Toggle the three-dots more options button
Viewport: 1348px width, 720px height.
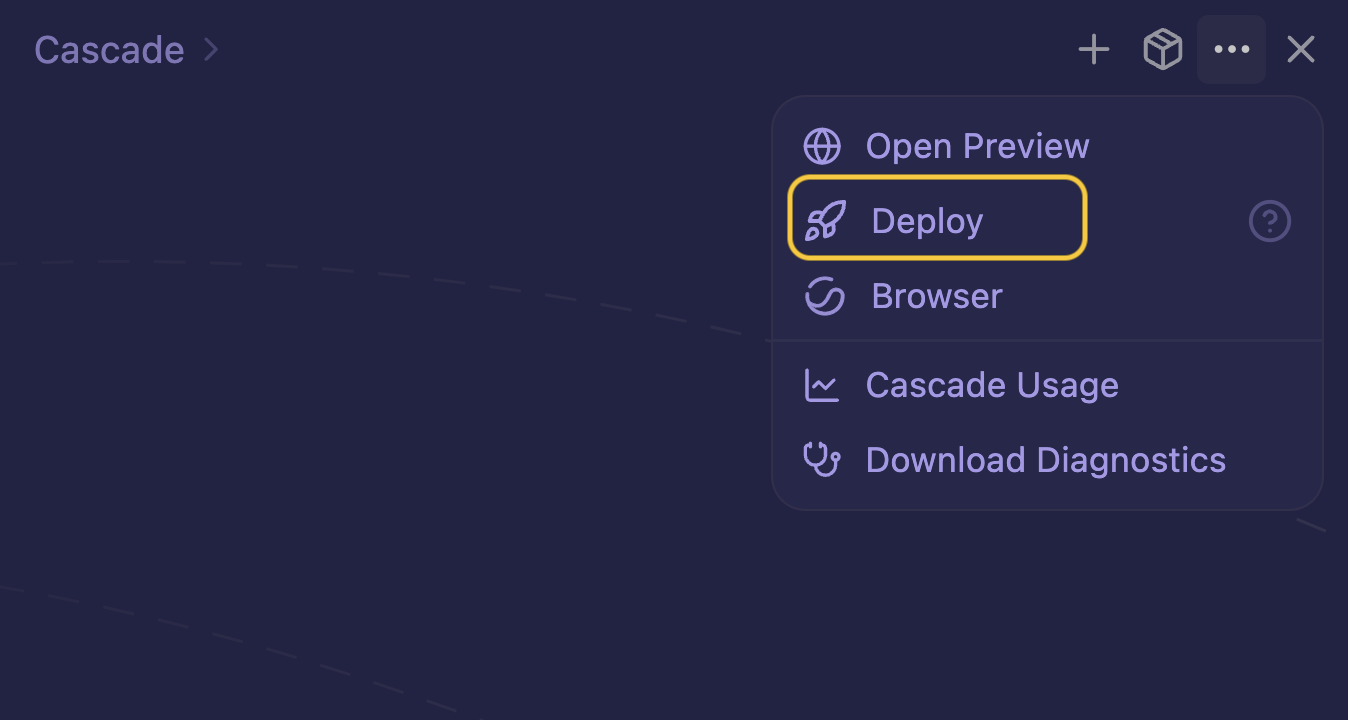1231,50
